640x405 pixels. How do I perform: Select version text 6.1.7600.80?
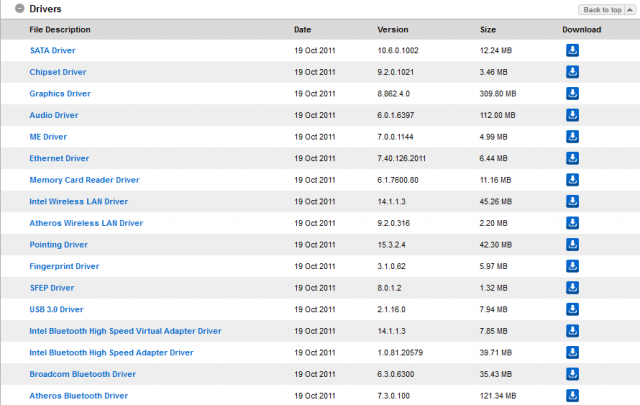tap(398, 180)
